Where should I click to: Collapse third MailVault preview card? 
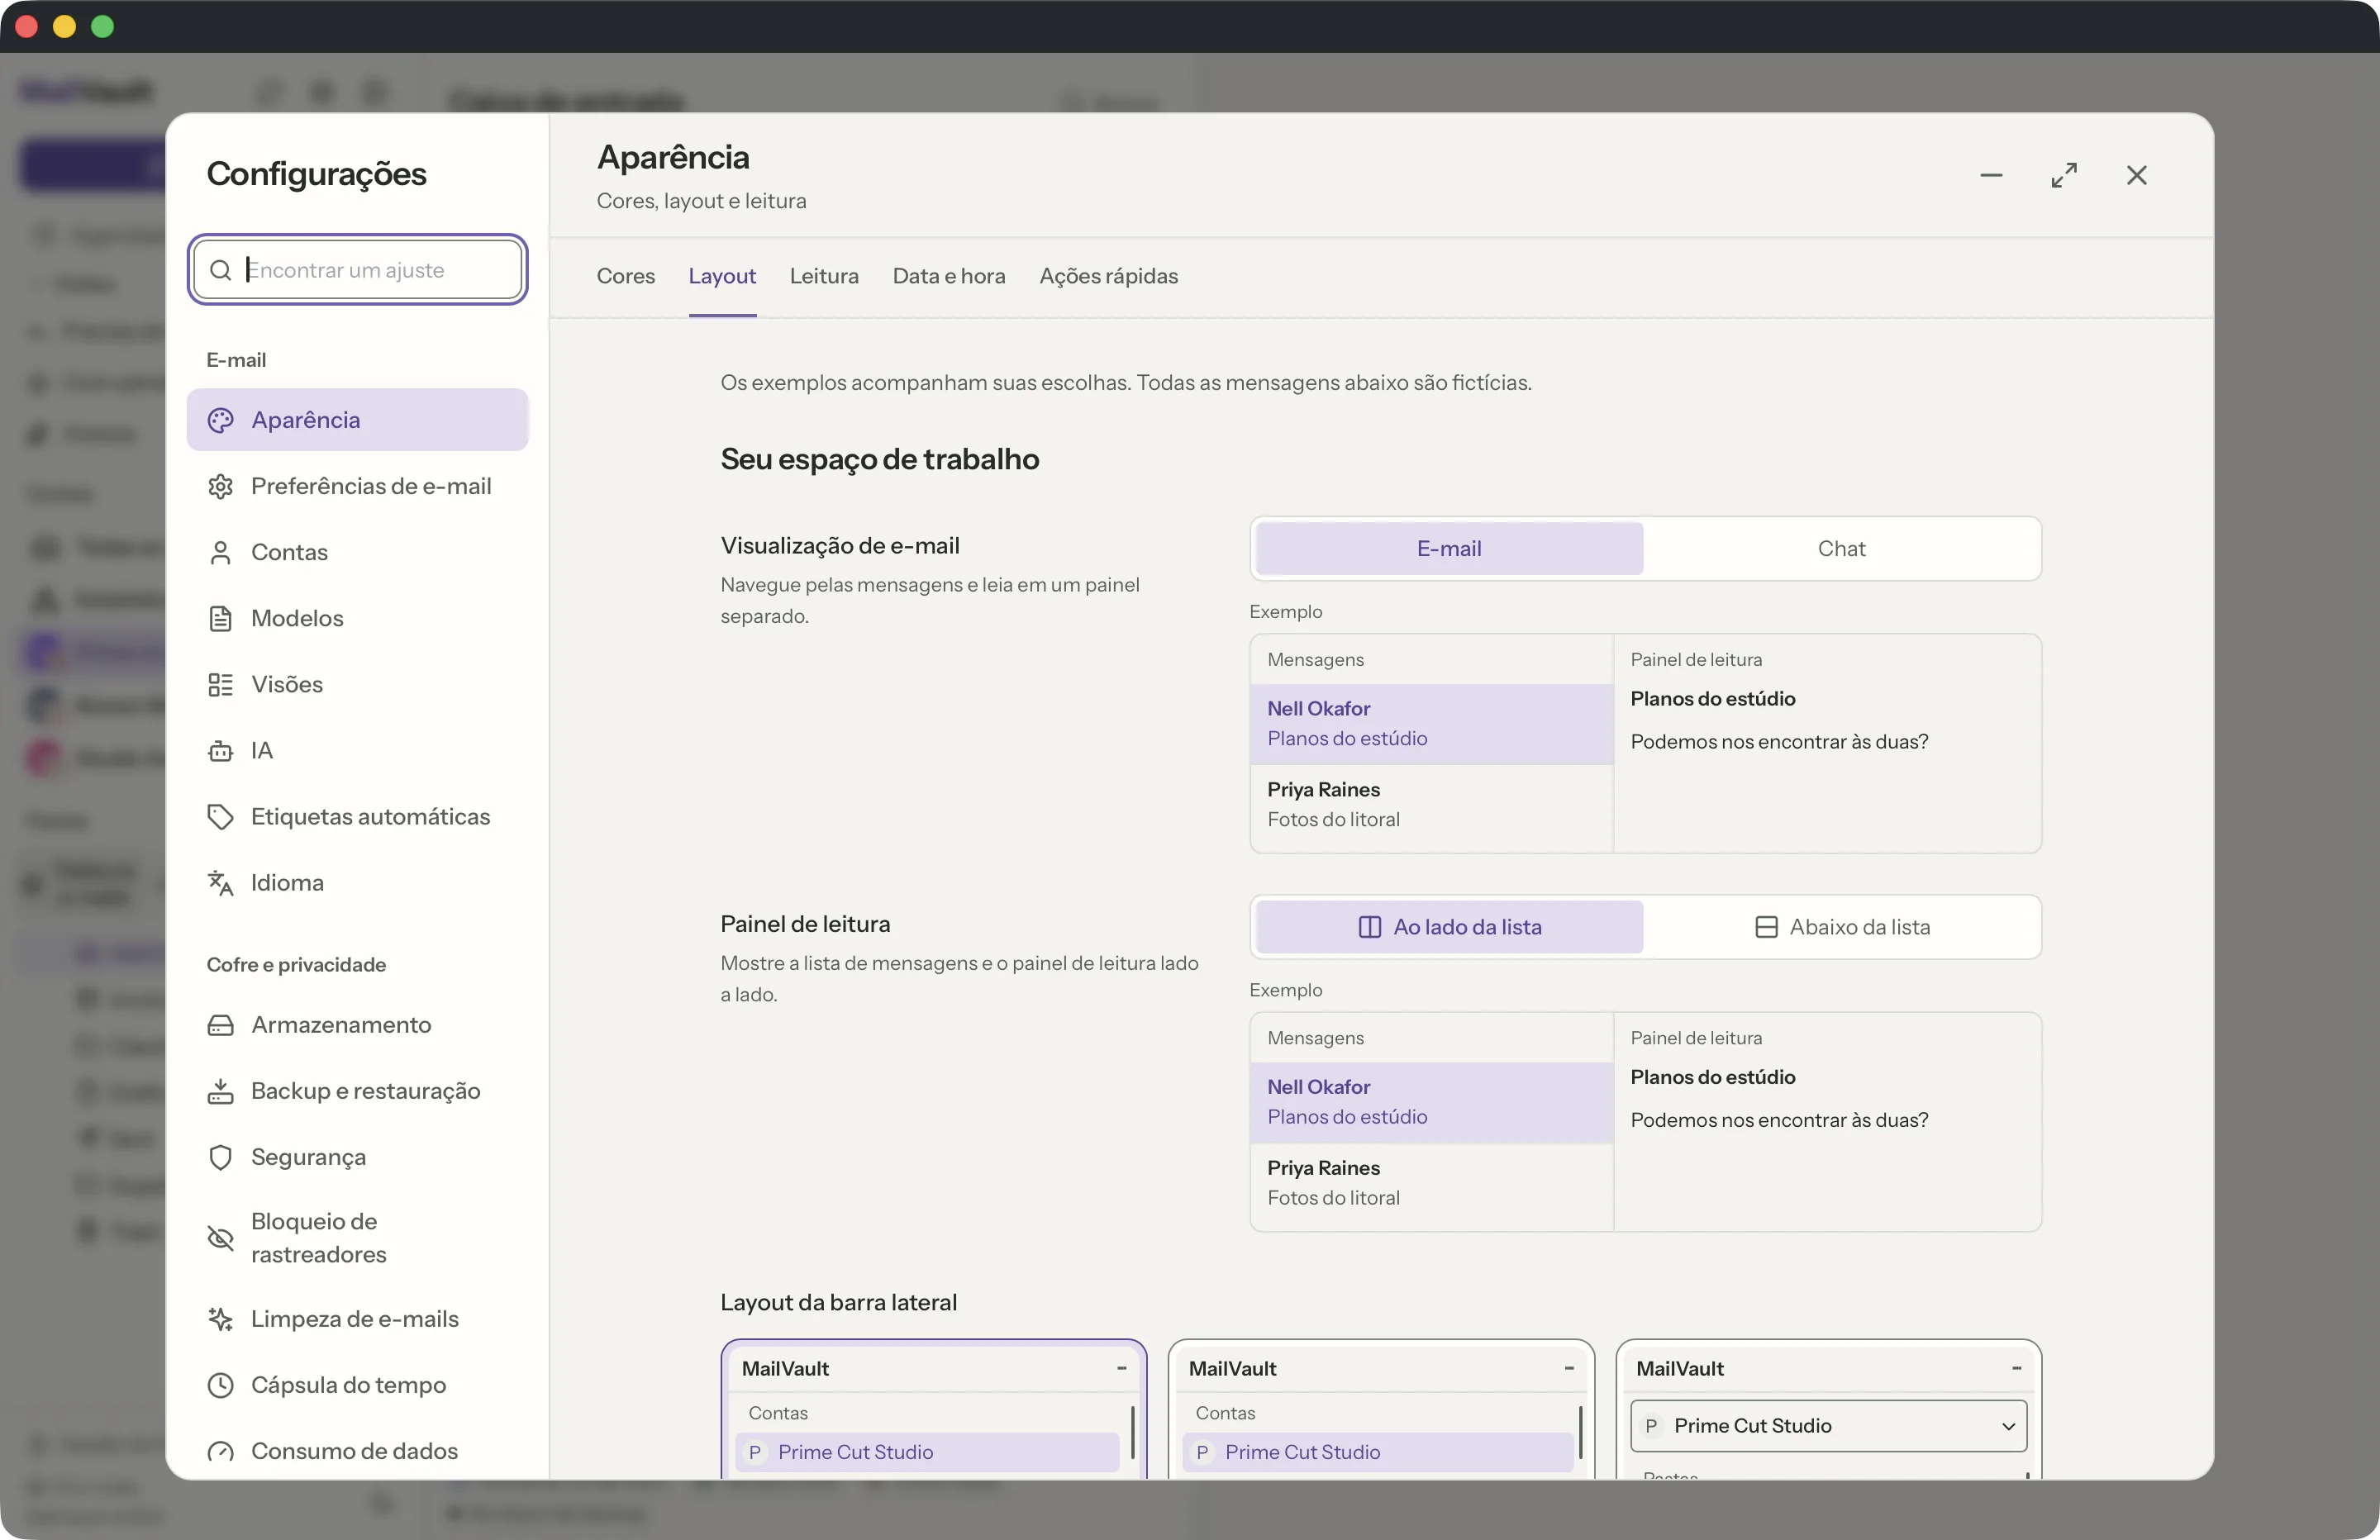click(x=2016, y=1368)
